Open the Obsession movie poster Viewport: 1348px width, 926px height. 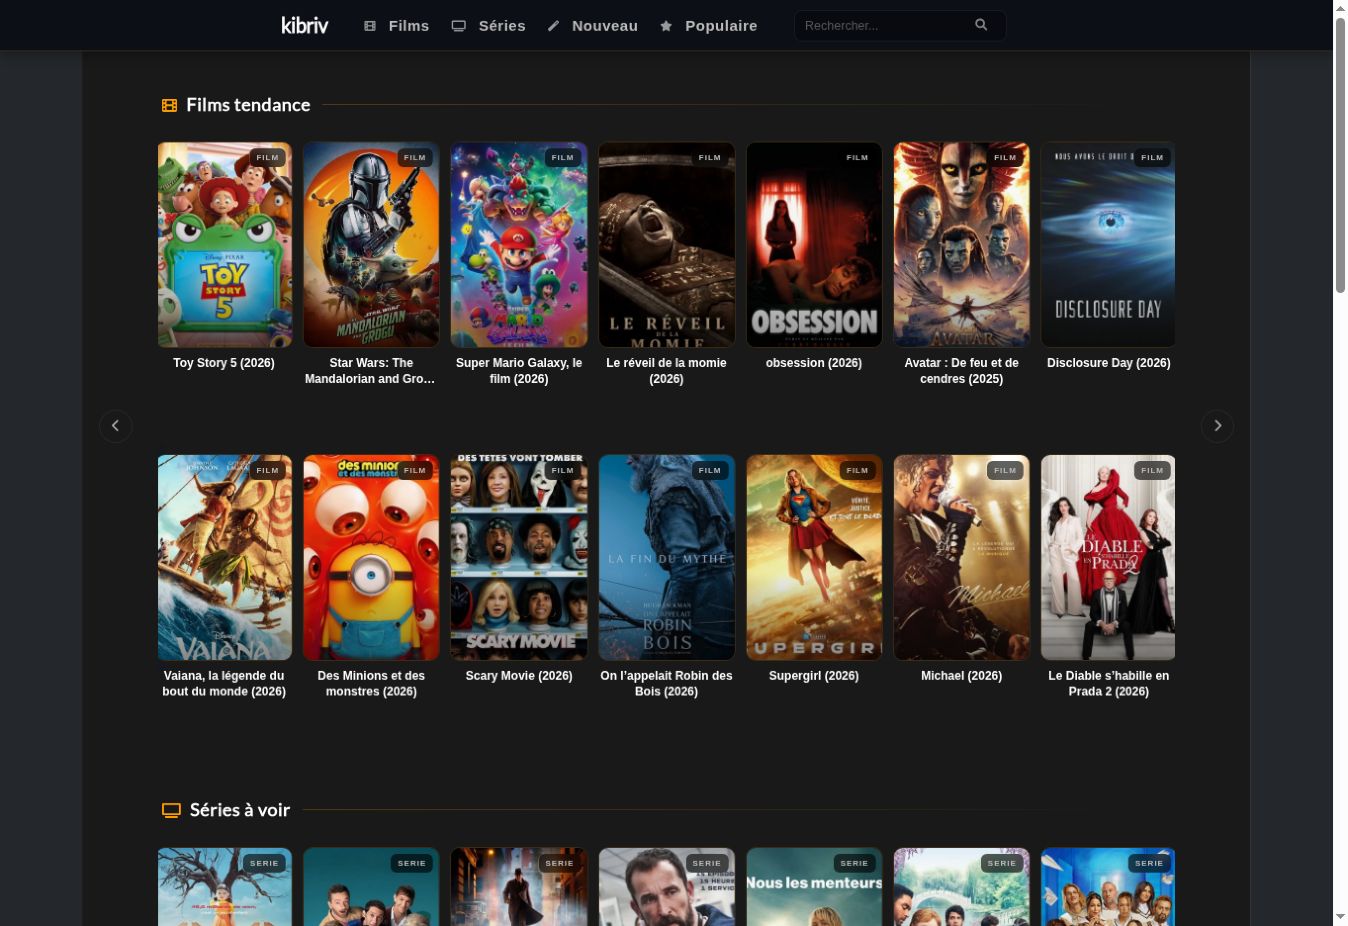(814, 245)
